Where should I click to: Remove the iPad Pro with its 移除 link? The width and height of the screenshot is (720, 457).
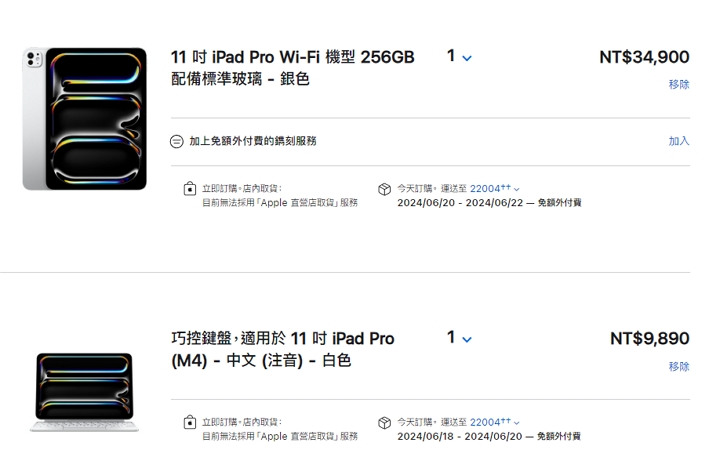click(679, 85)
